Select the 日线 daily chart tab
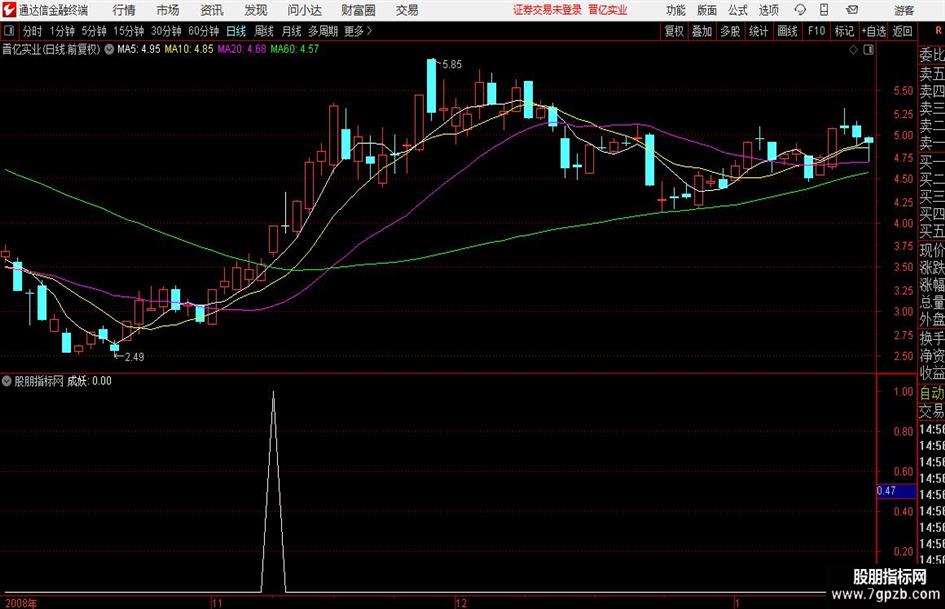This screenshot has height=609, width=945. pos(236,31)
